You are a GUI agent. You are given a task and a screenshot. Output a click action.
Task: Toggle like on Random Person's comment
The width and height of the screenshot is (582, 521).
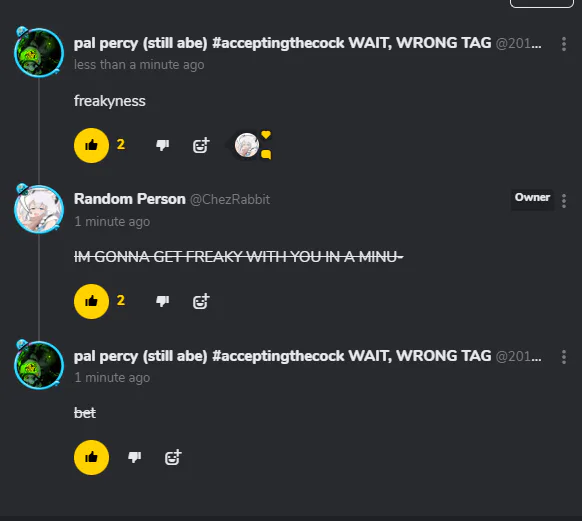[x=91, y=301]
